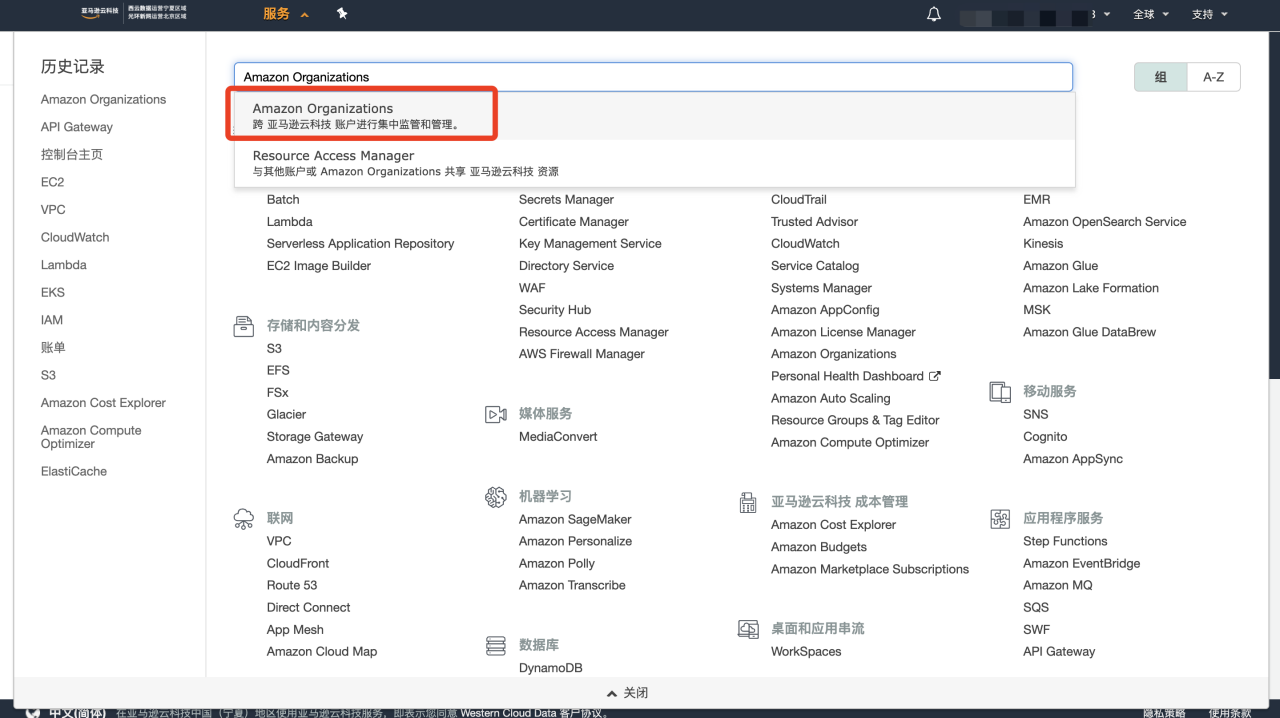The height and width of the screenshot is (718, 1280).
Task: Click the 成本管理 category icon
Action: [747, 502]
